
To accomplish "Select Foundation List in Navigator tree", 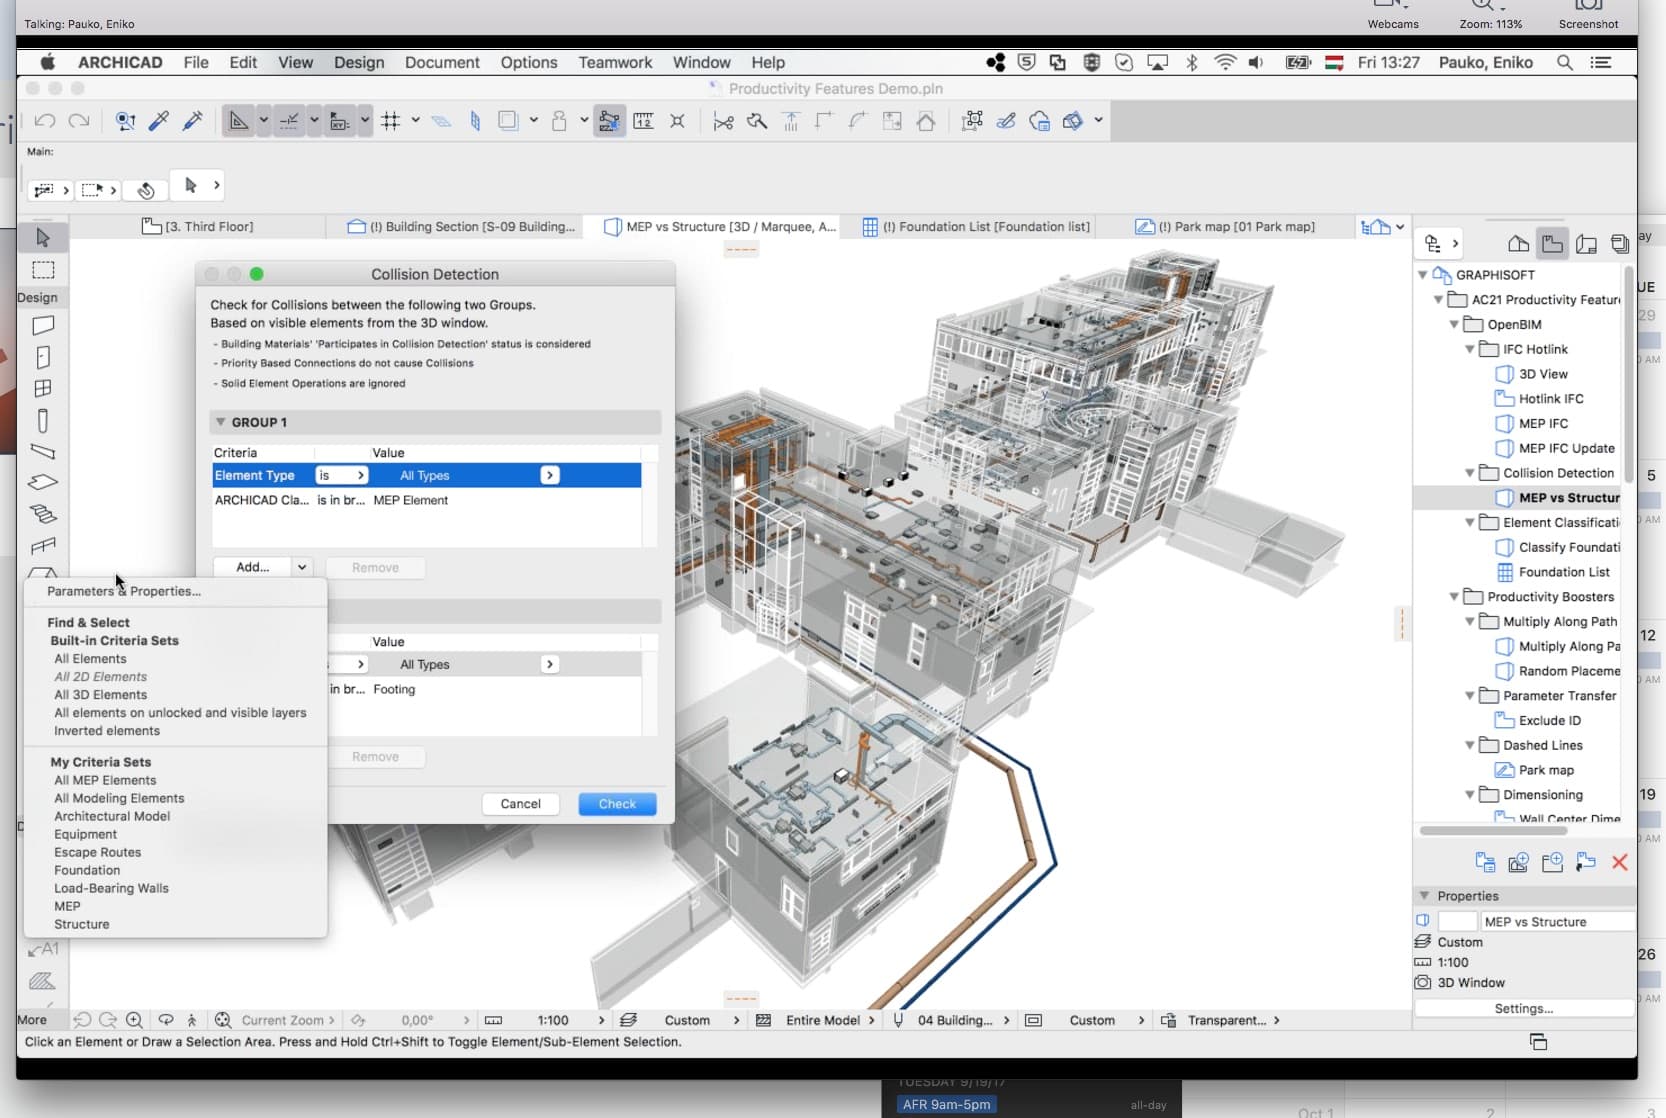I will point(1564,572).
